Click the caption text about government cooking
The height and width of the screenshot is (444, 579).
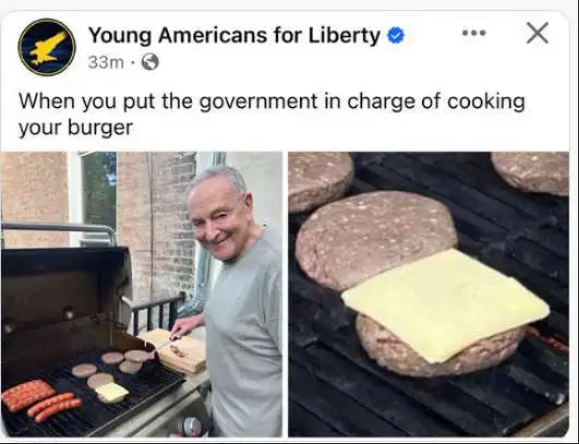click(271, 114)
